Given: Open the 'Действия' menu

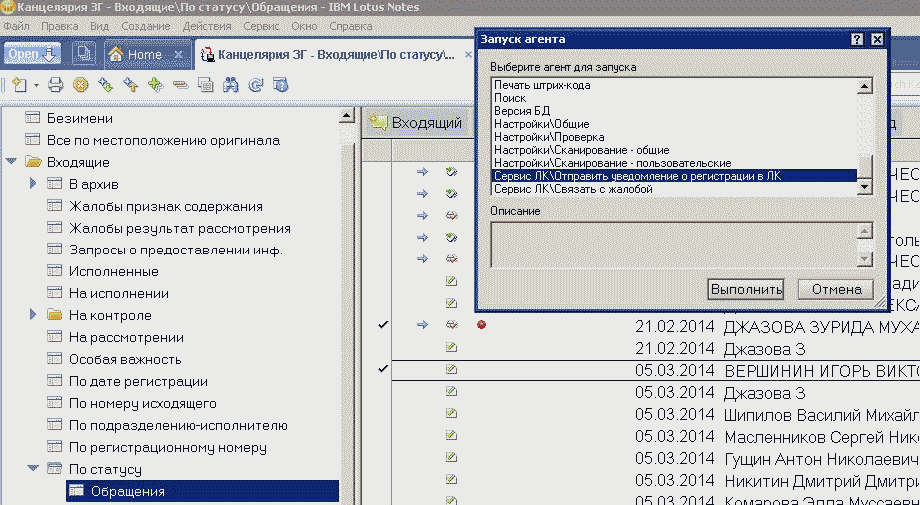Looking at the screenshot, I should click(207, 24).
